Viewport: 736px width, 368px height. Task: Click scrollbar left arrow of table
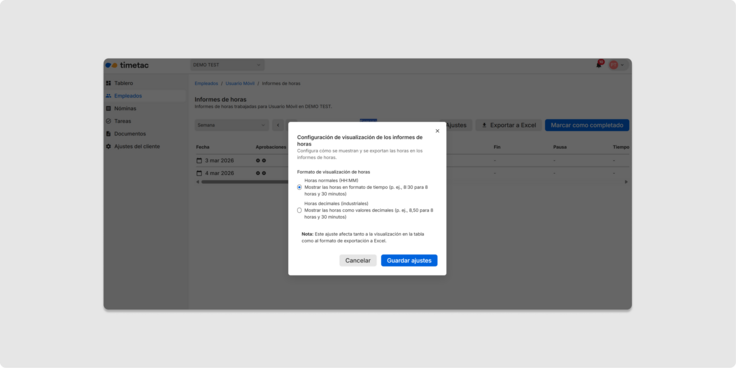tap(198, 182)
